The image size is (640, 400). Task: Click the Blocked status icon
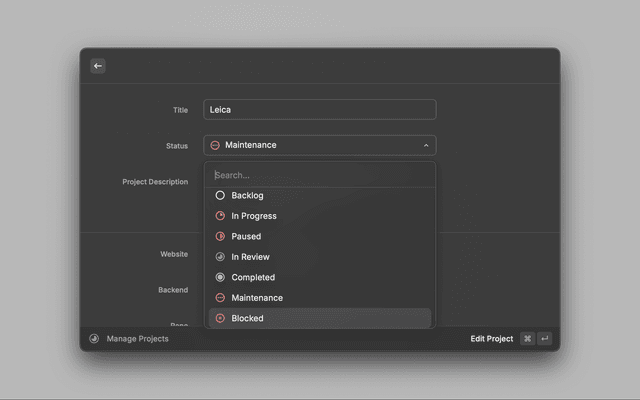click(x=220, y=319)
